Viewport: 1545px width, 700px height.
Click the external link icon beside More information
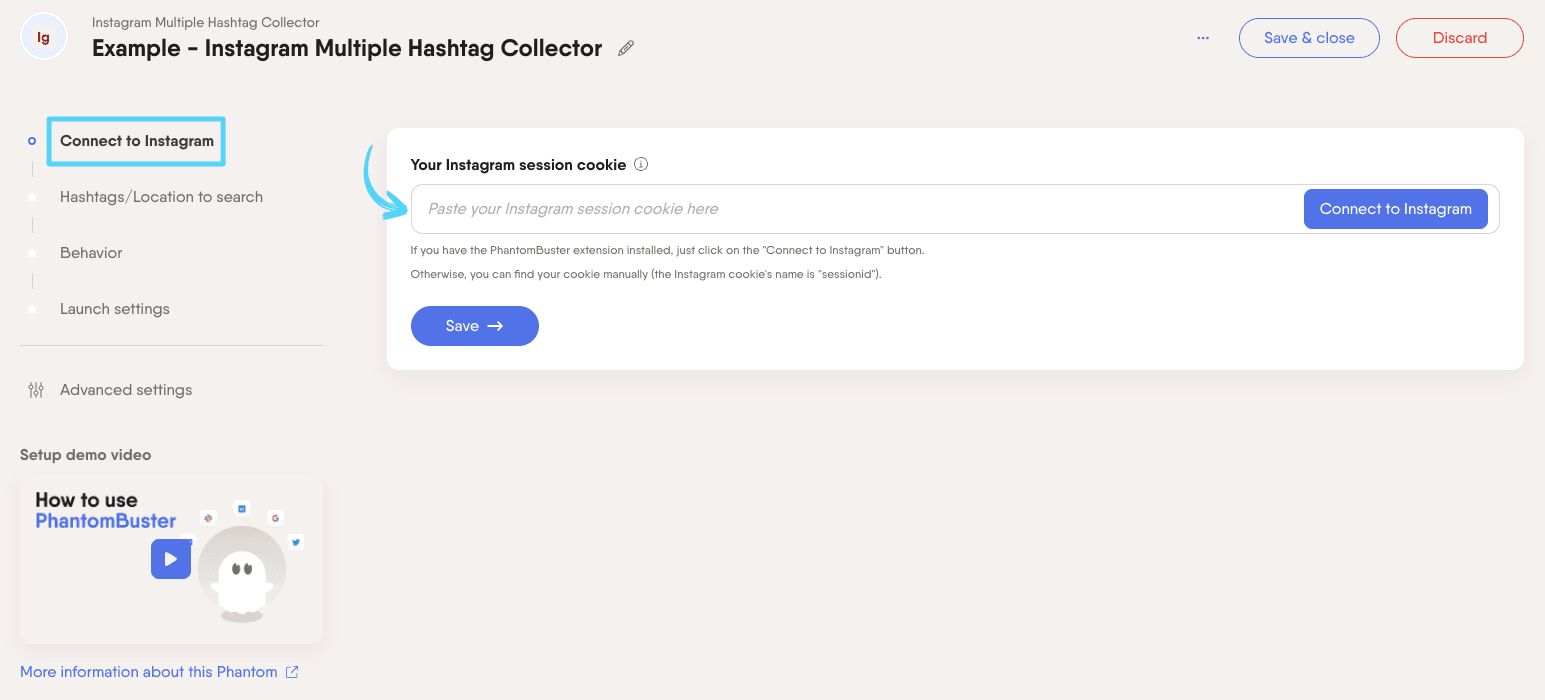291,671
